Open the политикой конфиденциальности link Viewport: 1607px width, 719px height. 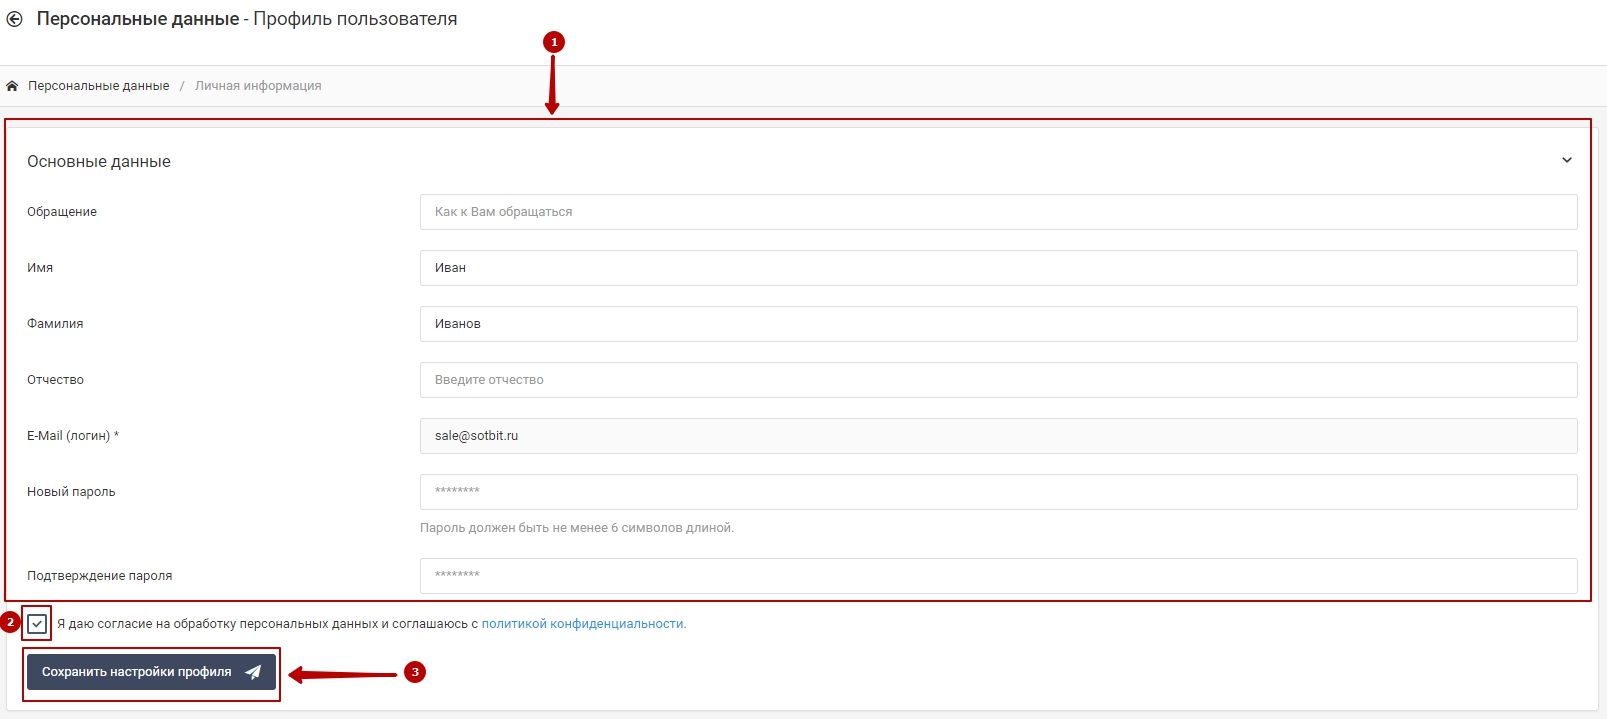pyautogui.click(x=584, y=624)
